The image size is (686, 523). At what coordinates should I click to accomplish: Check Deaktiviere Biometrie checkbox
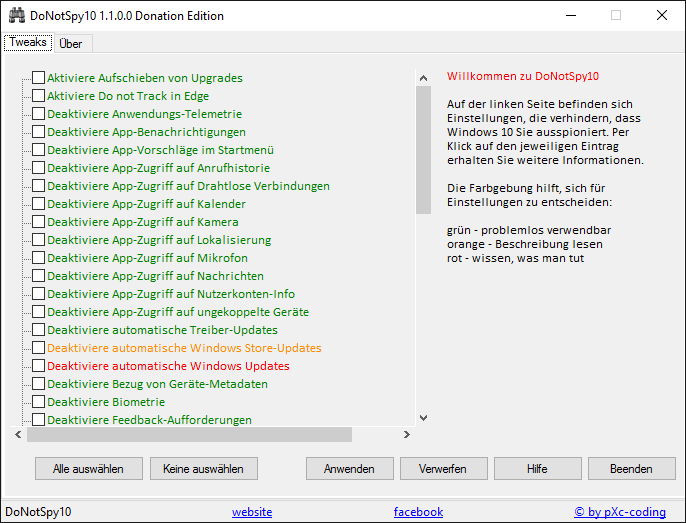(38, 401)
